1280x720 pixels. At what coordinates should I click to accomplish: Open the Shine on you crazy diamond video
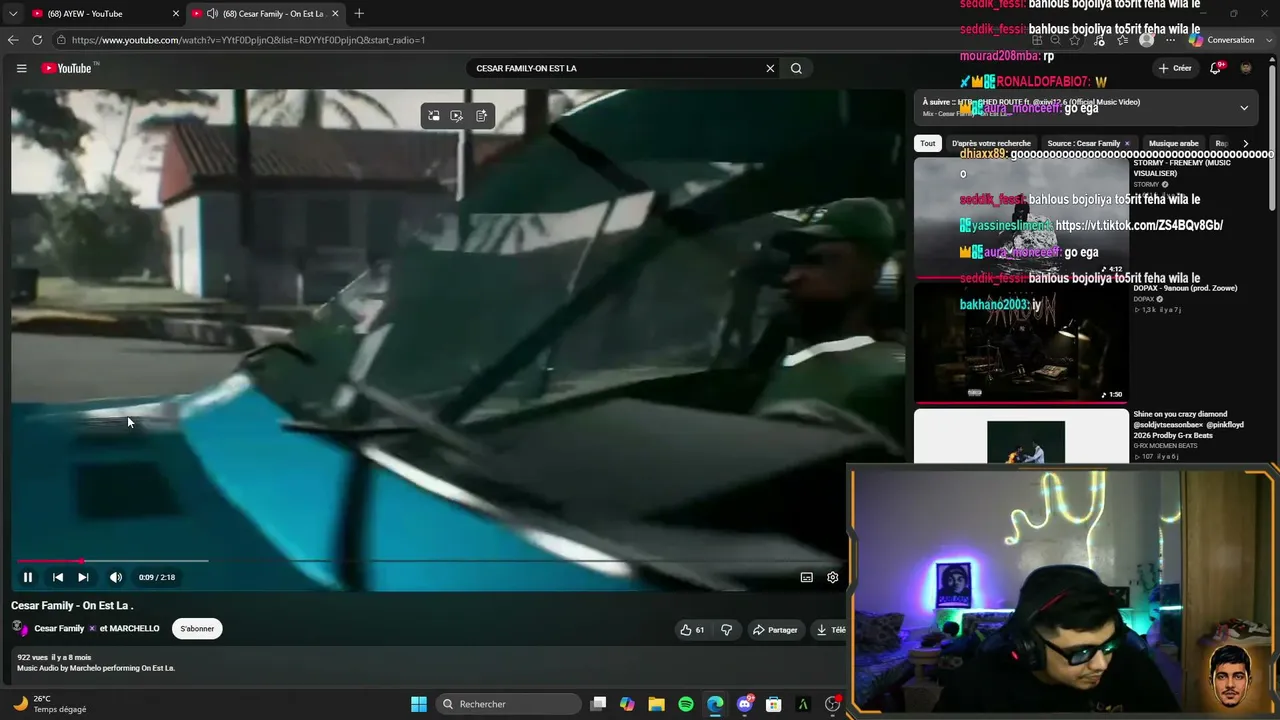coord(1021,436)
